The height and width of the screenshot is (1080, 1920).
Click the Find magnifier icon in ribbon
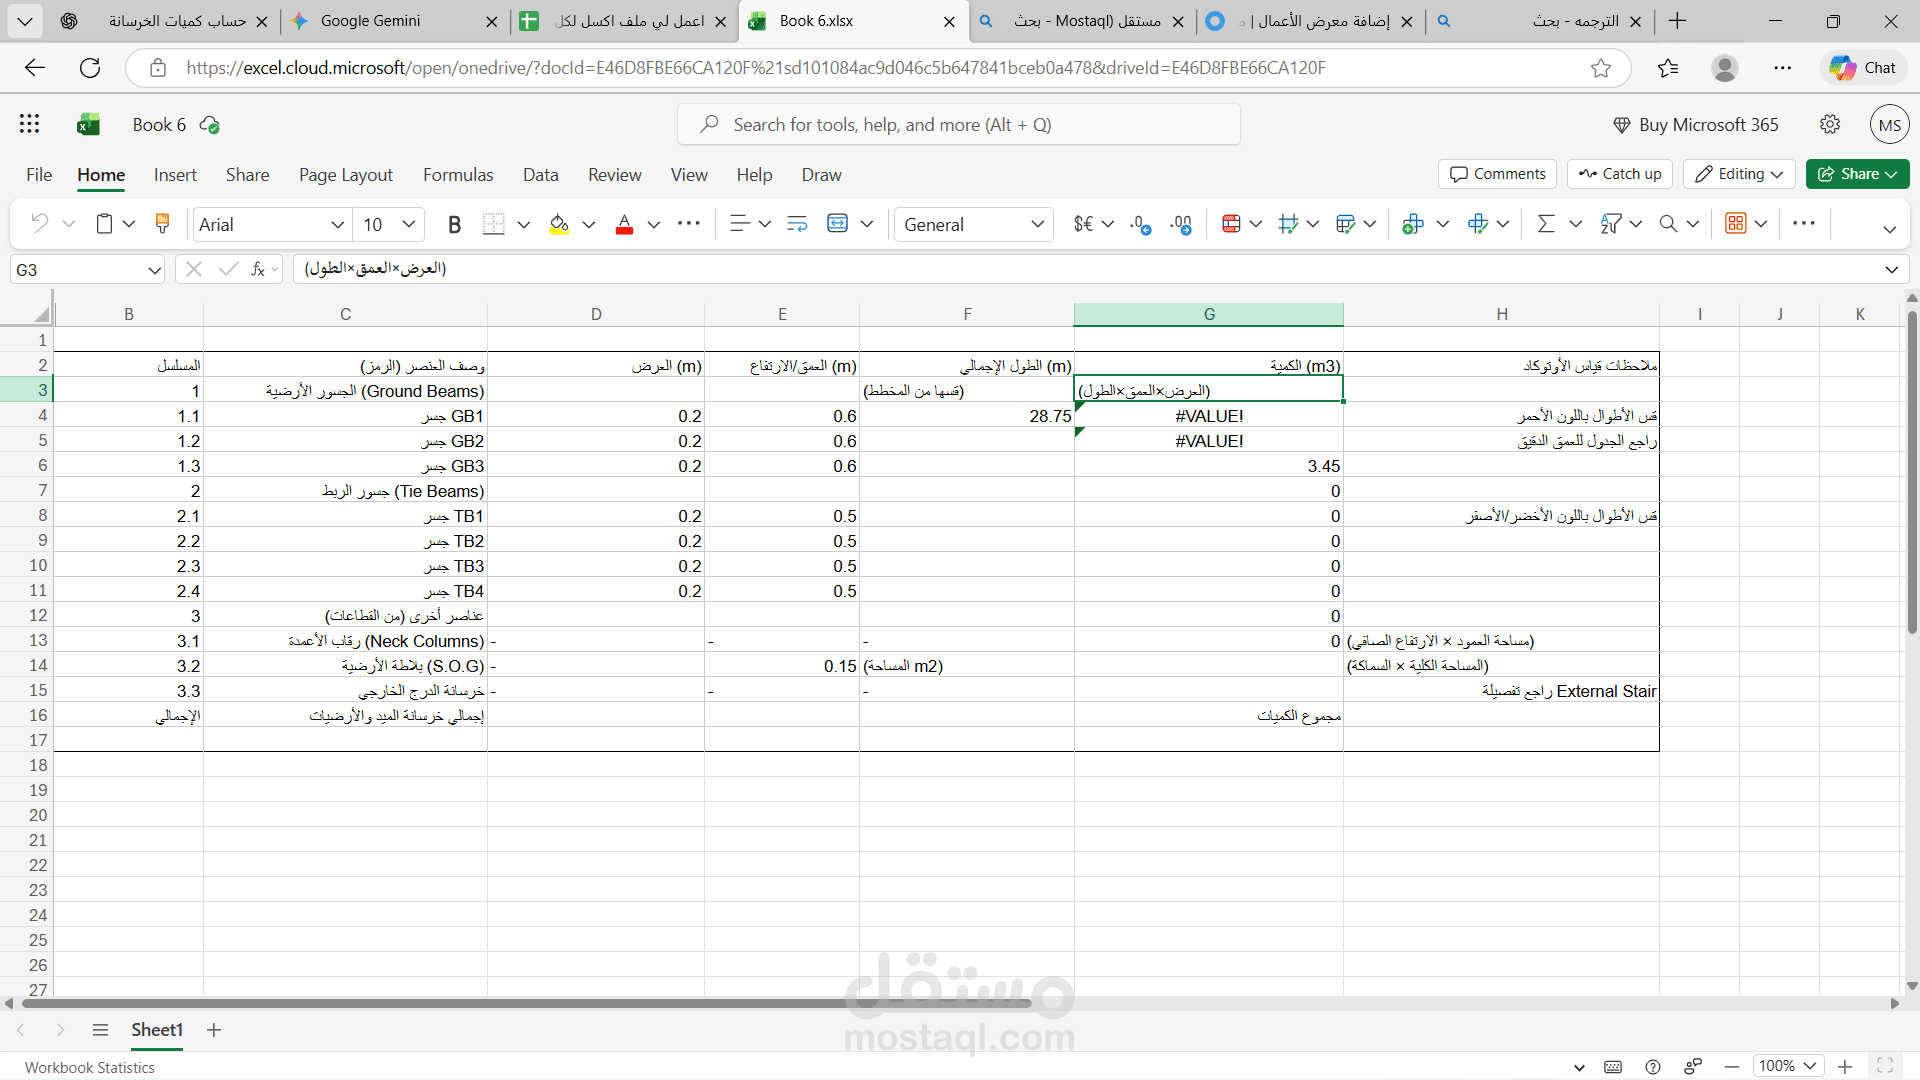[x=1668, y=224]
